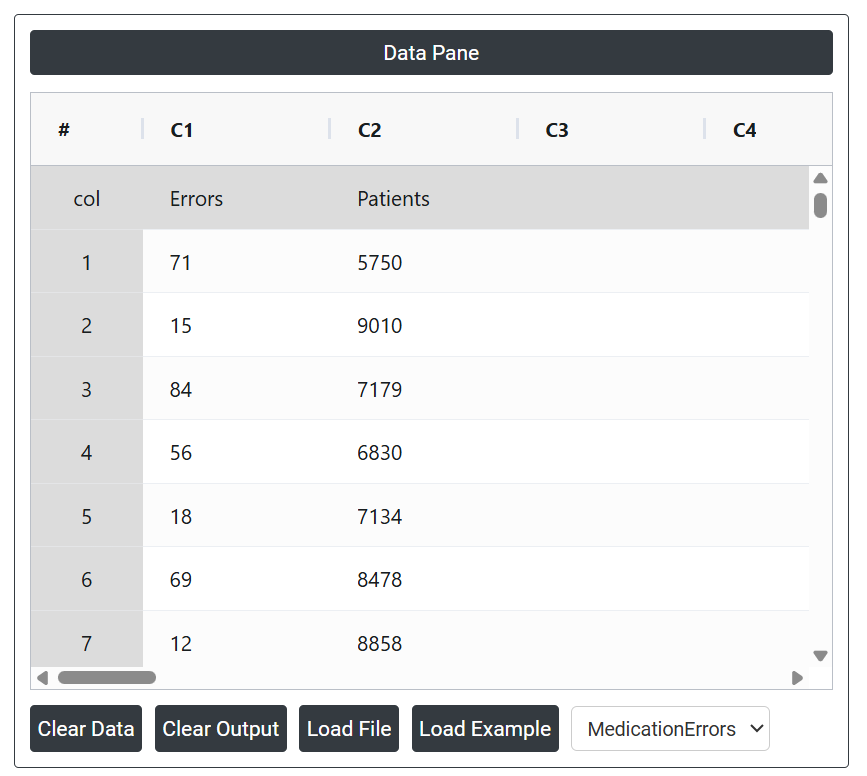867x776 pixels.
Task: Select the C3 column header
Action: pos(557,130)
